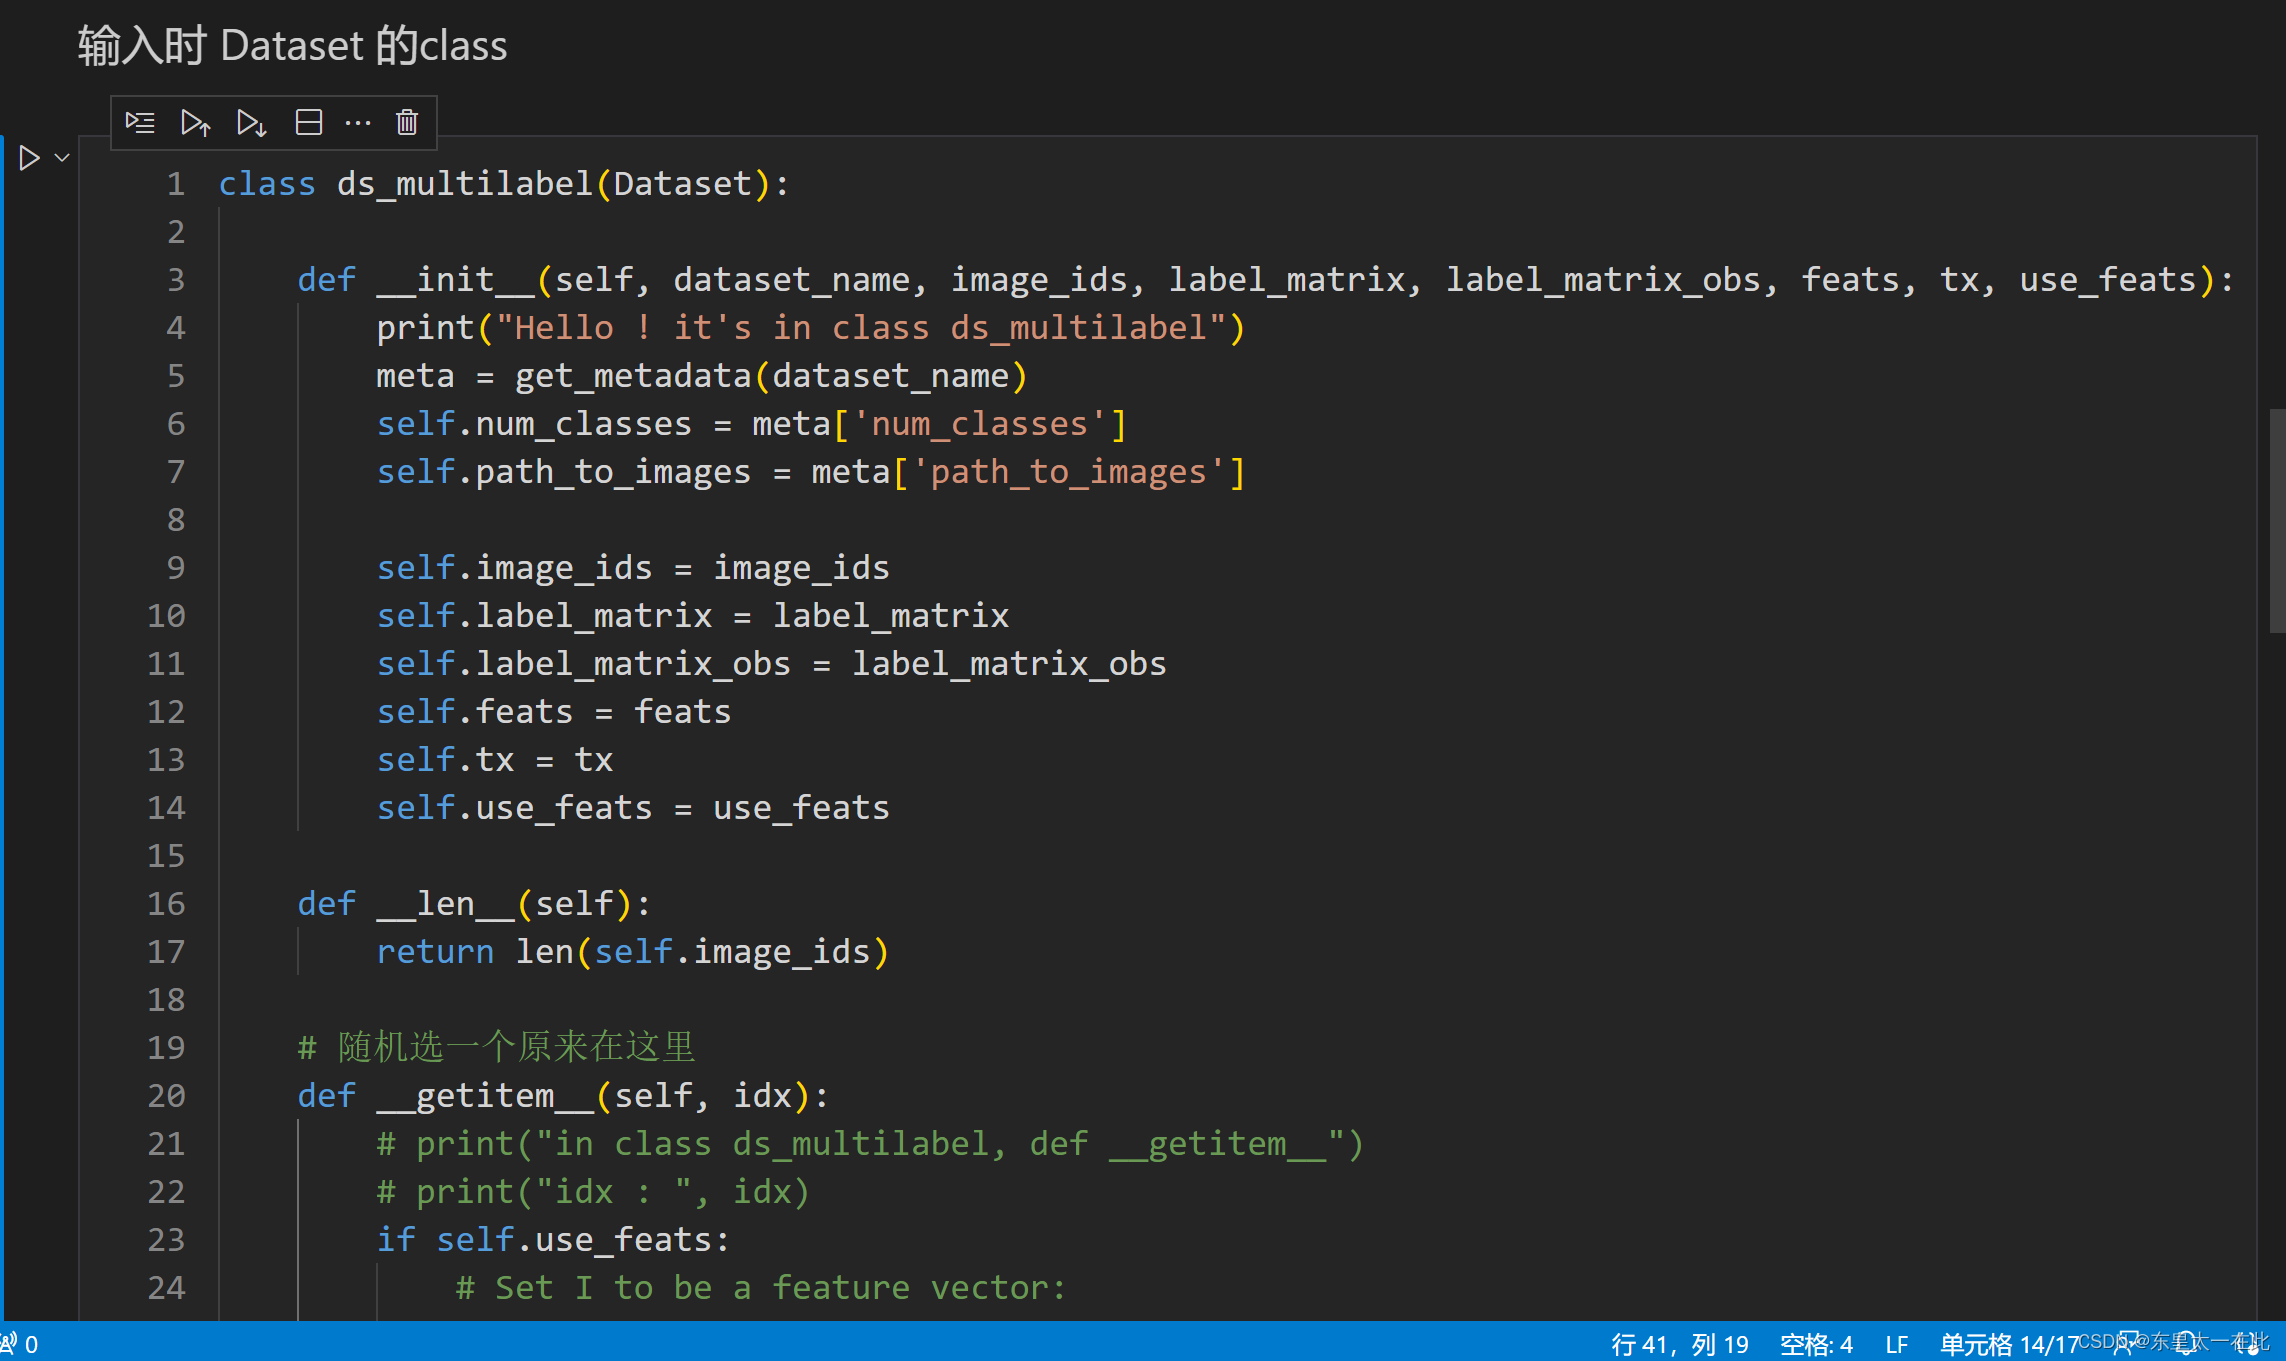Click 单元格 14/17 cell indicator
The image size is (2286, 1361).
pos(2009,1344)
